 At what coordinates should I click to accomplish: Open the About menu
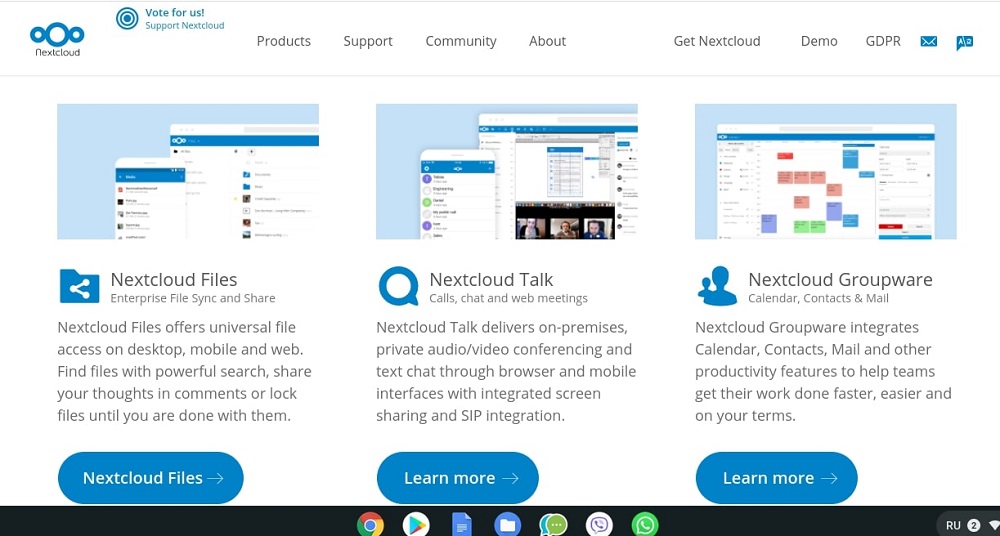pos(547,41)
